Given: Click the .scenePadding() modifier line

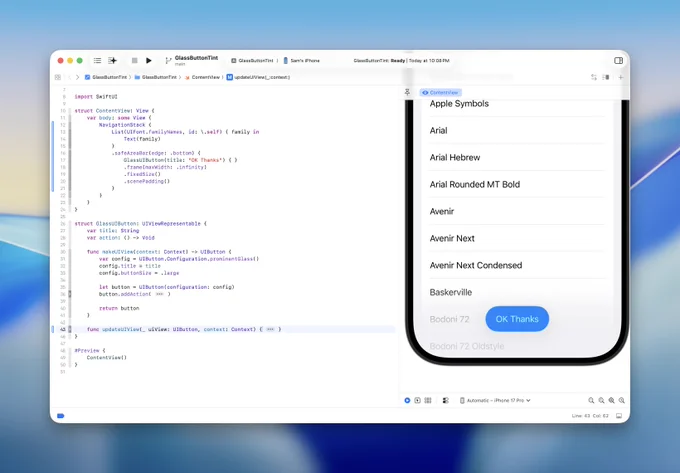Looking at the screenshot, I should pyautogui.click(x=147, y=181).
